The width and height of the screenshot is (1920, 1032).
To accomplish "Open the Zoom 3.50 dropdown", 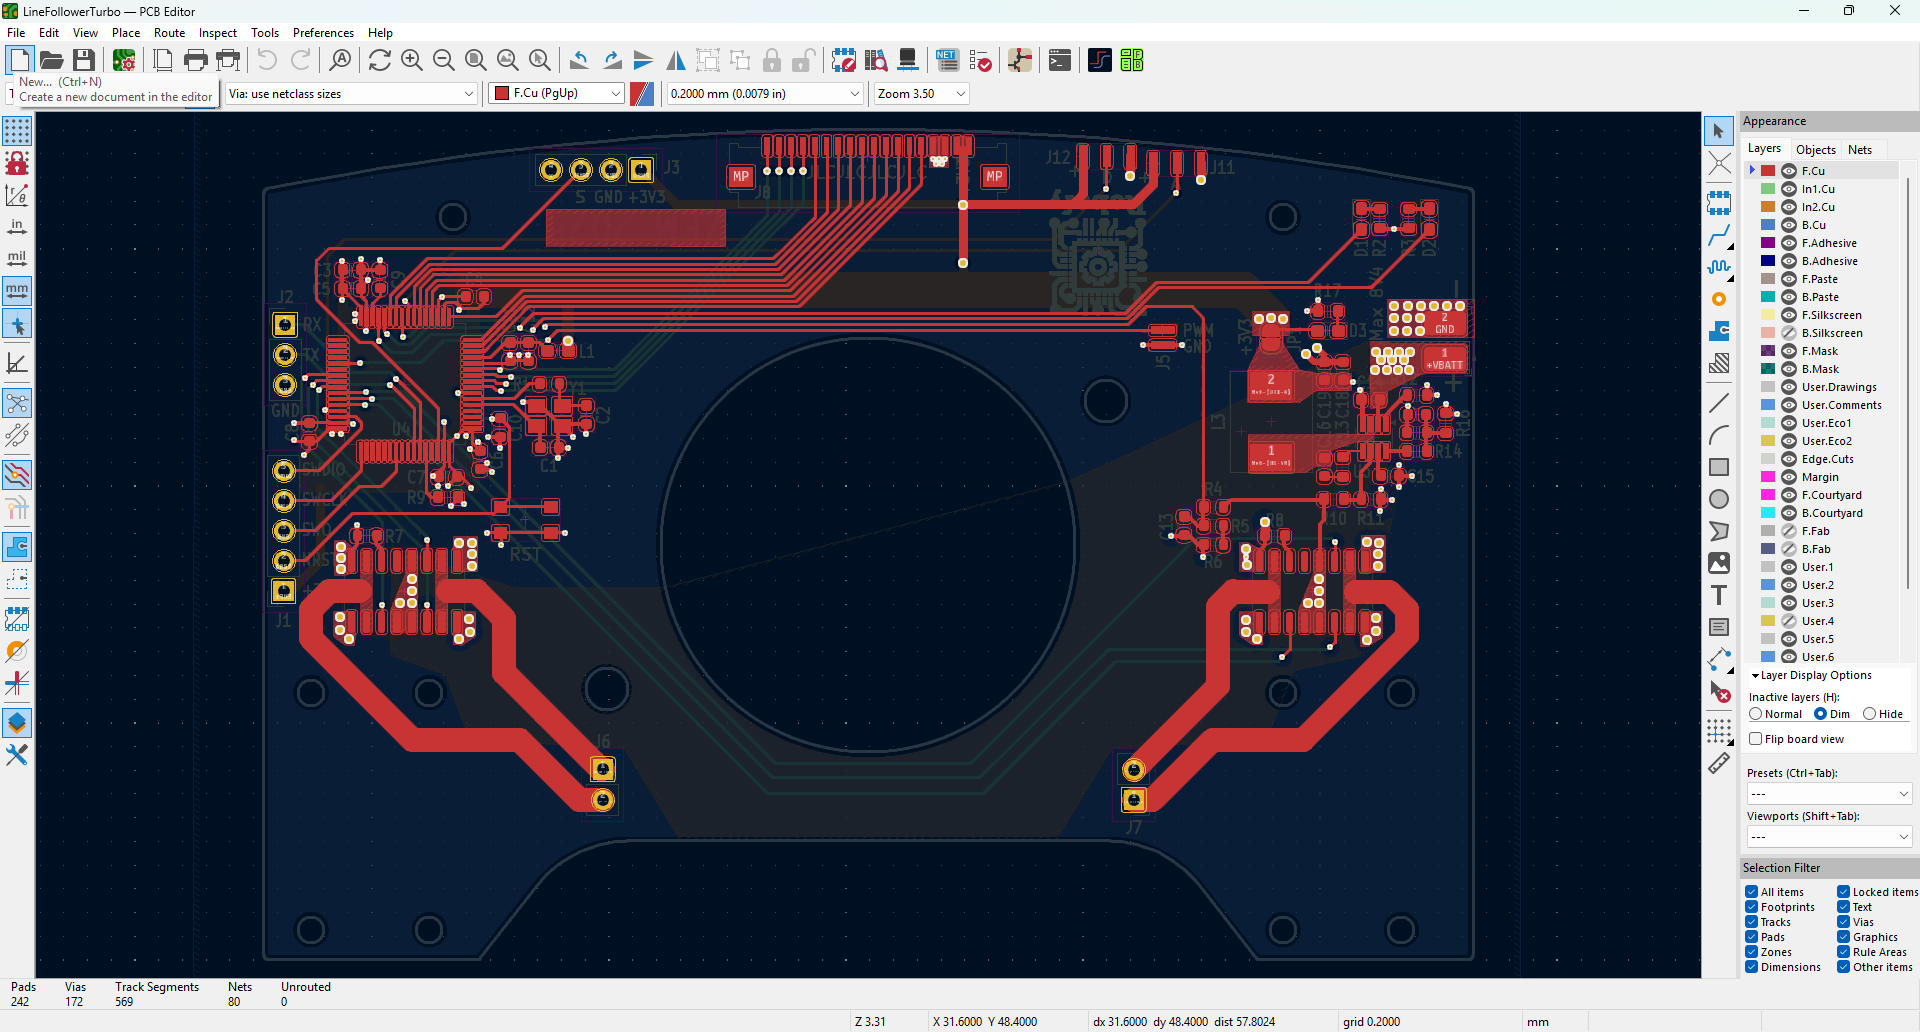I will (x=922, y=94).
